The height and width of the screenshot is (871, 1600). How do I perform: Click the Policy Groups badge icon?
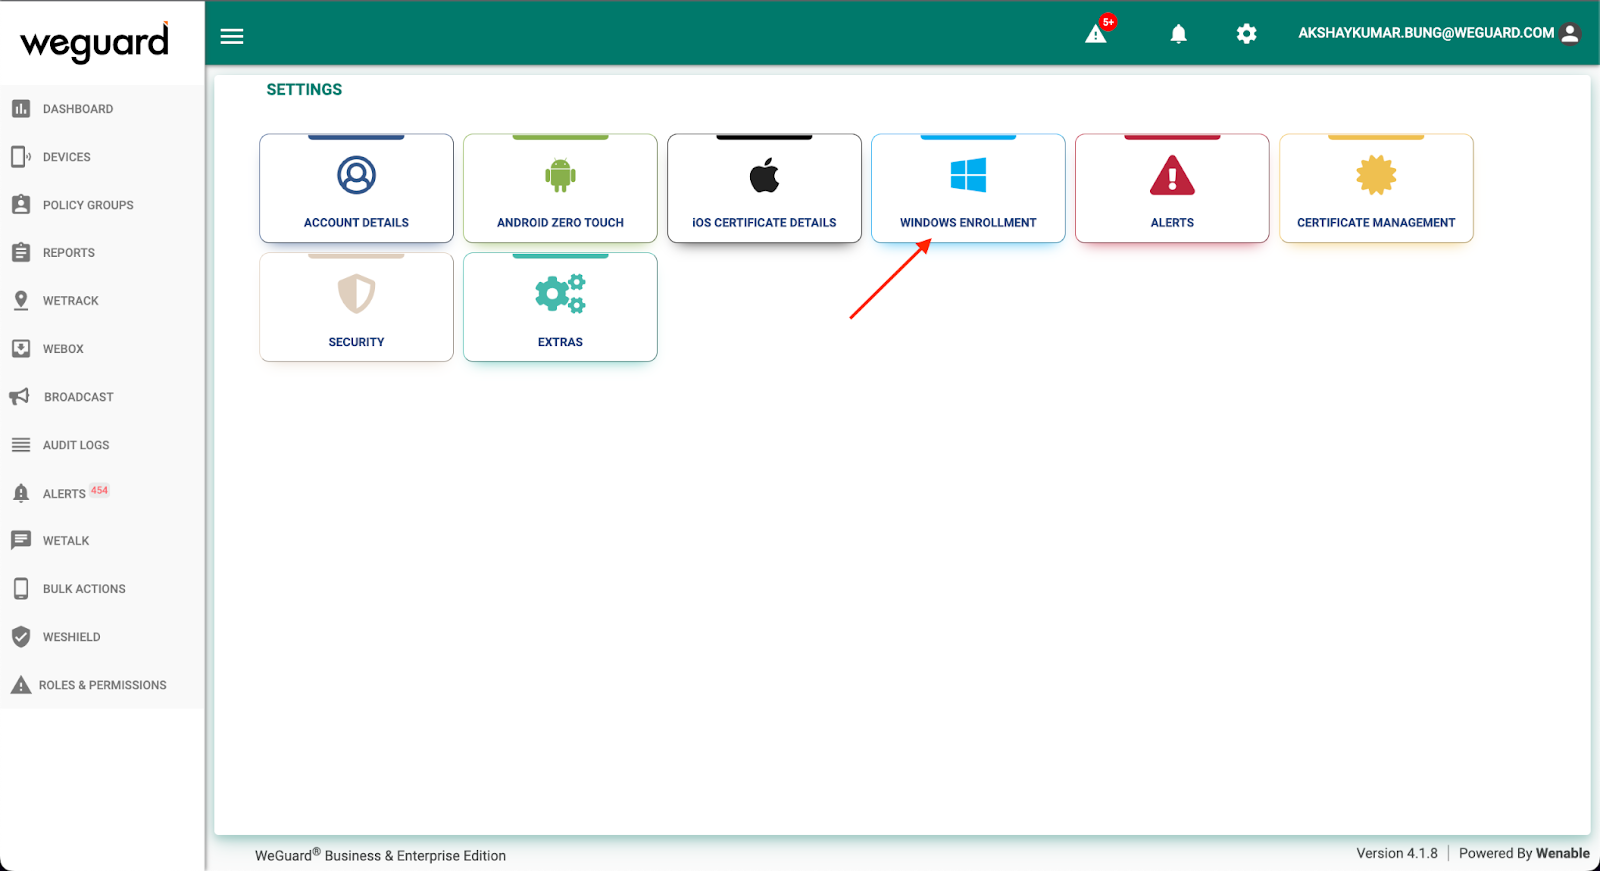pos(21,204)
